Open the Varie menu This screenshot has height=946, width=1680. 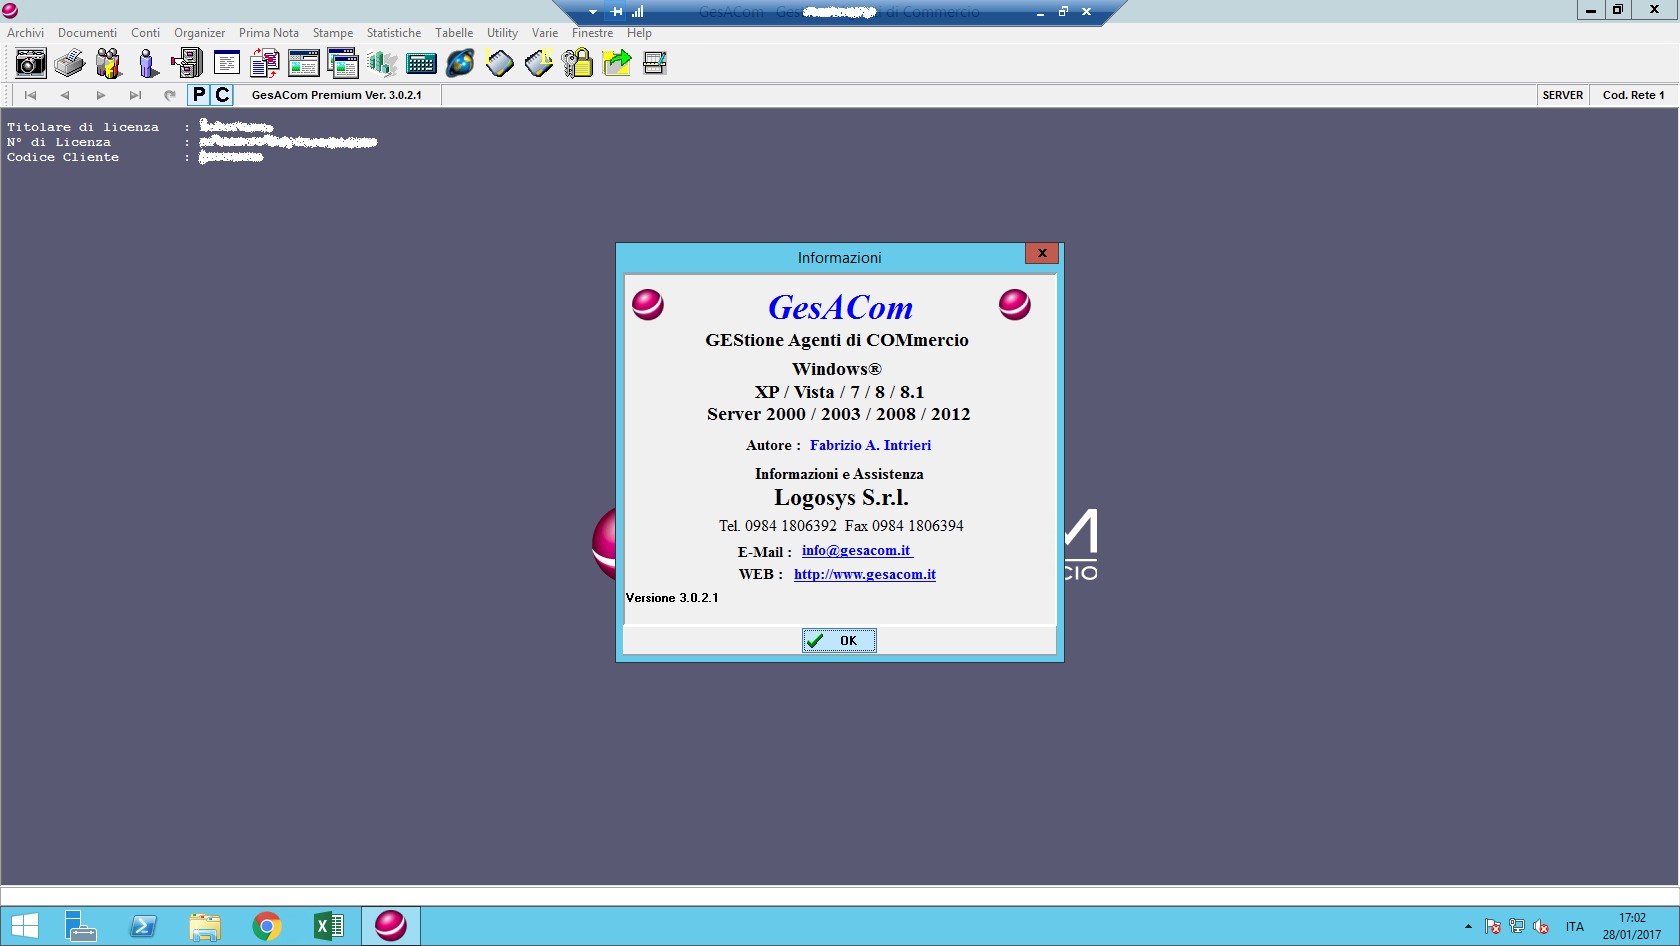click(x=545, y=33)
